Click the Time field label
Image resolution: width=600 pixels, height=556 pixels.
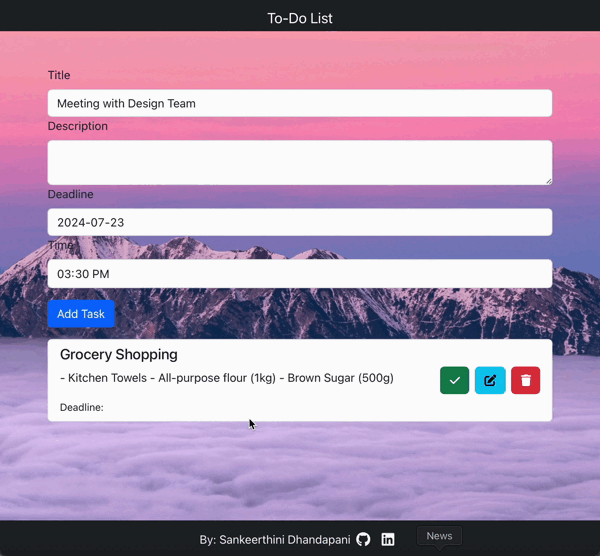pyautogui.click(x=60, y=245)
